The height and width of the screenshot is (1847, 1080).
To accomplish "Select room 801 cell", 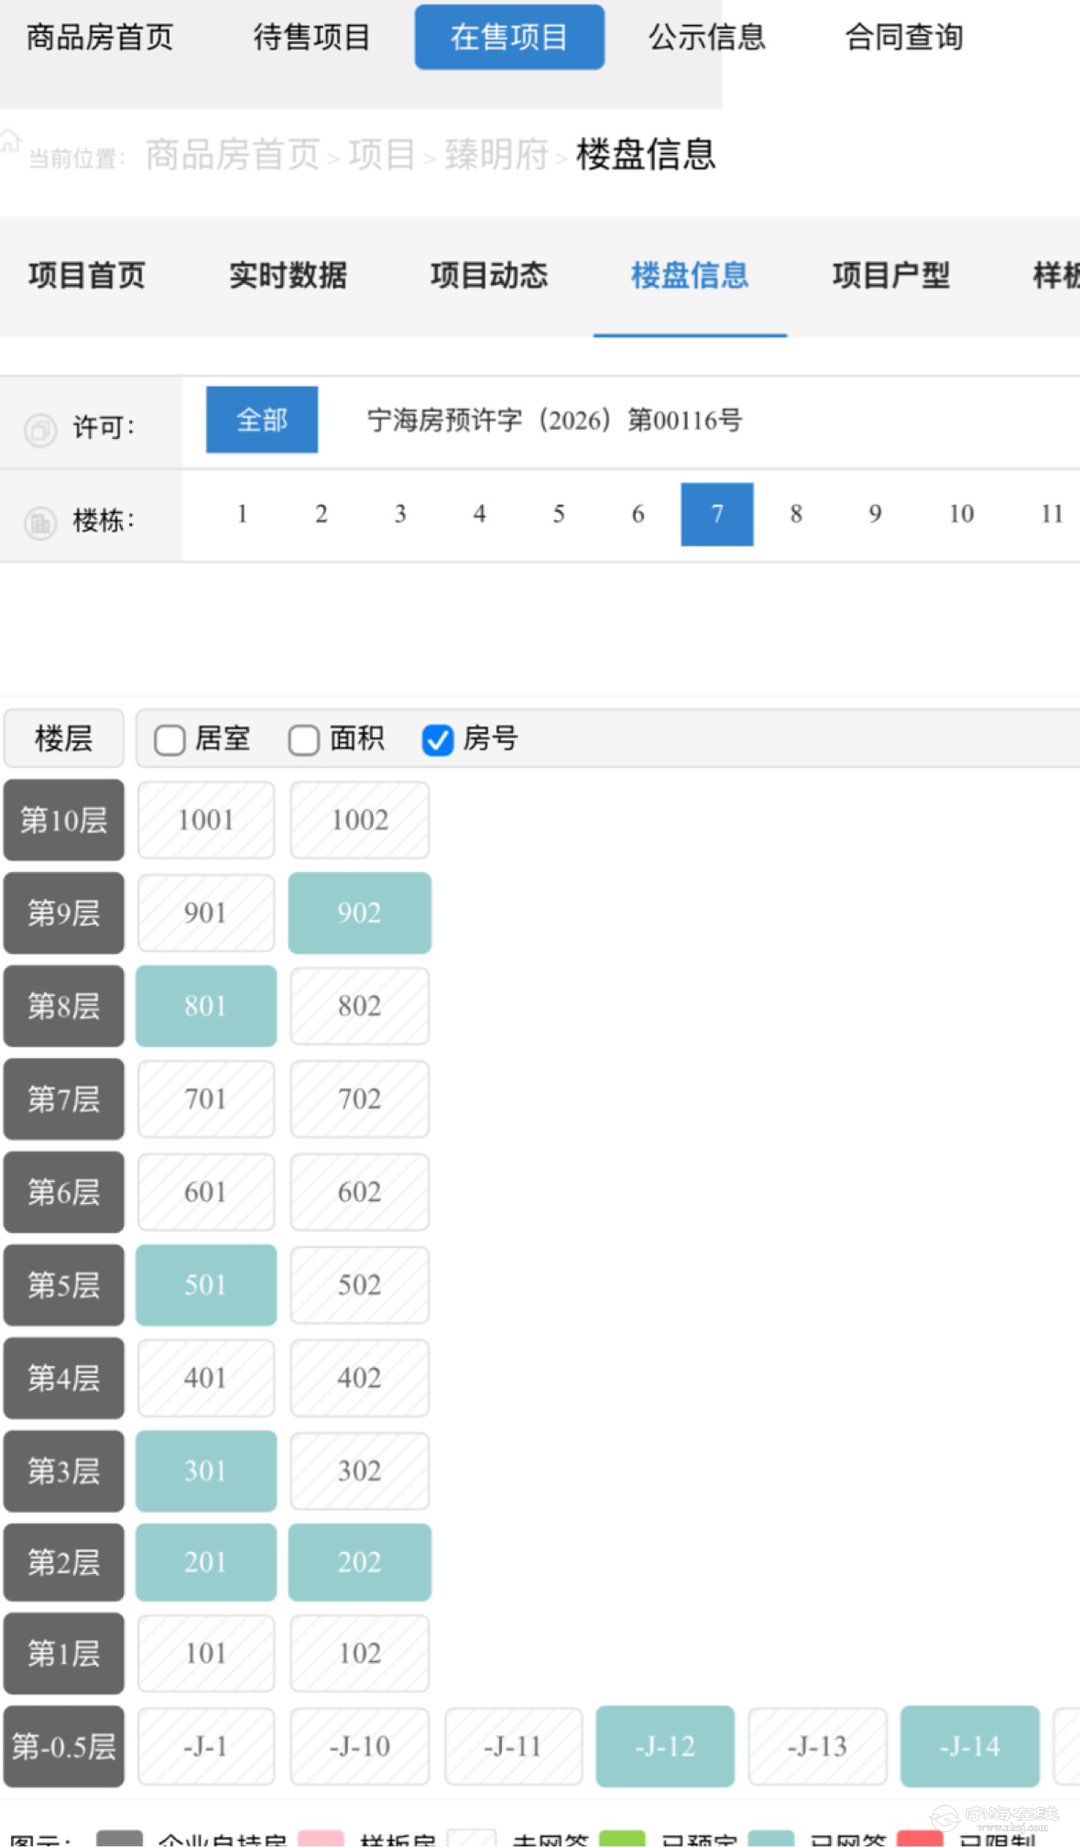I will pos(206,1006).
